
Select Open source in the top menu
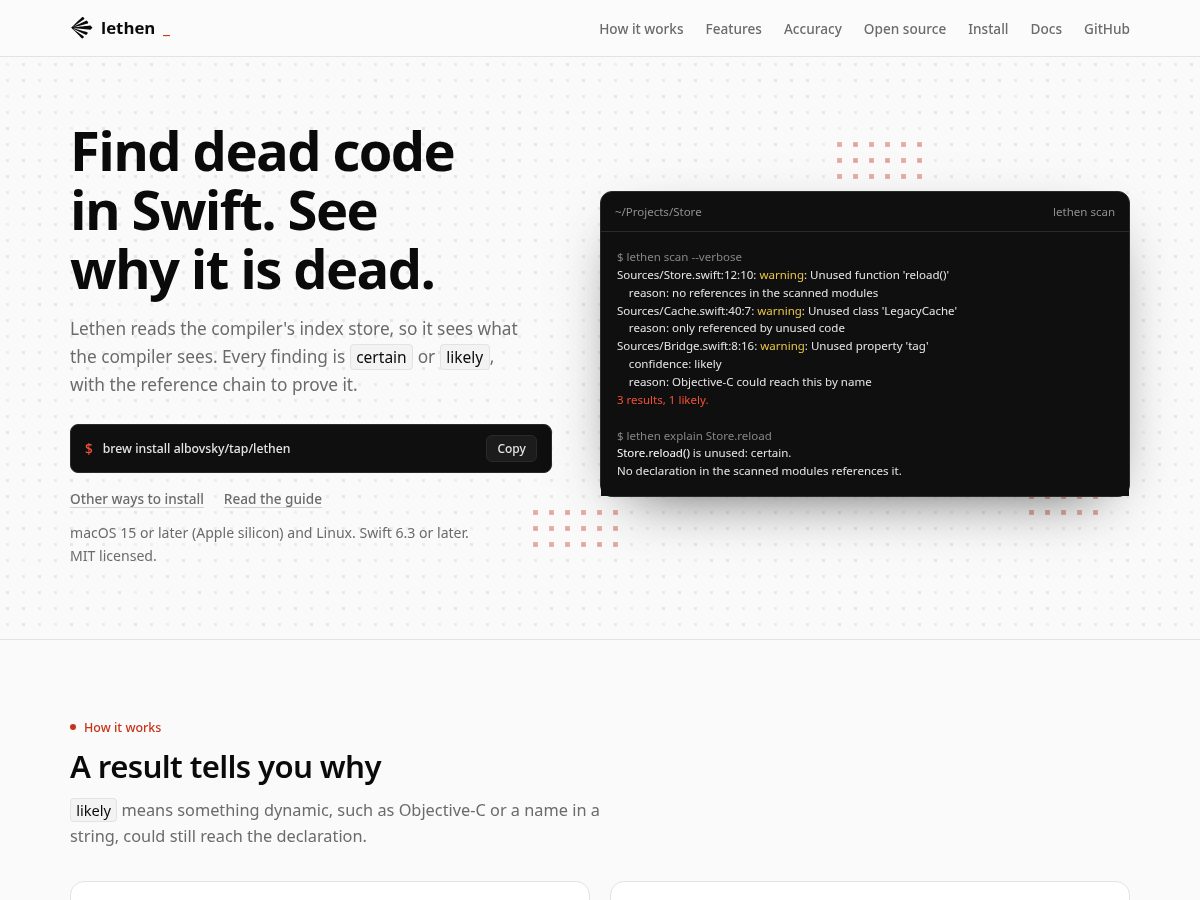[x=904, y=29]
